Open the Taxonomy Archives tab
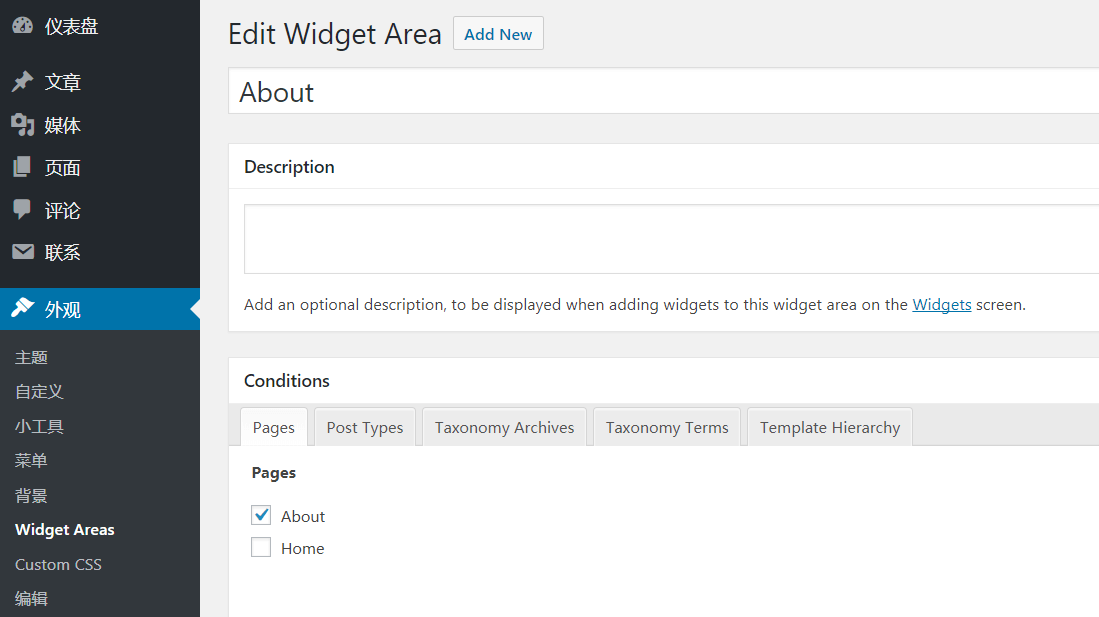 pyautogui.click(x=504, y=427)
